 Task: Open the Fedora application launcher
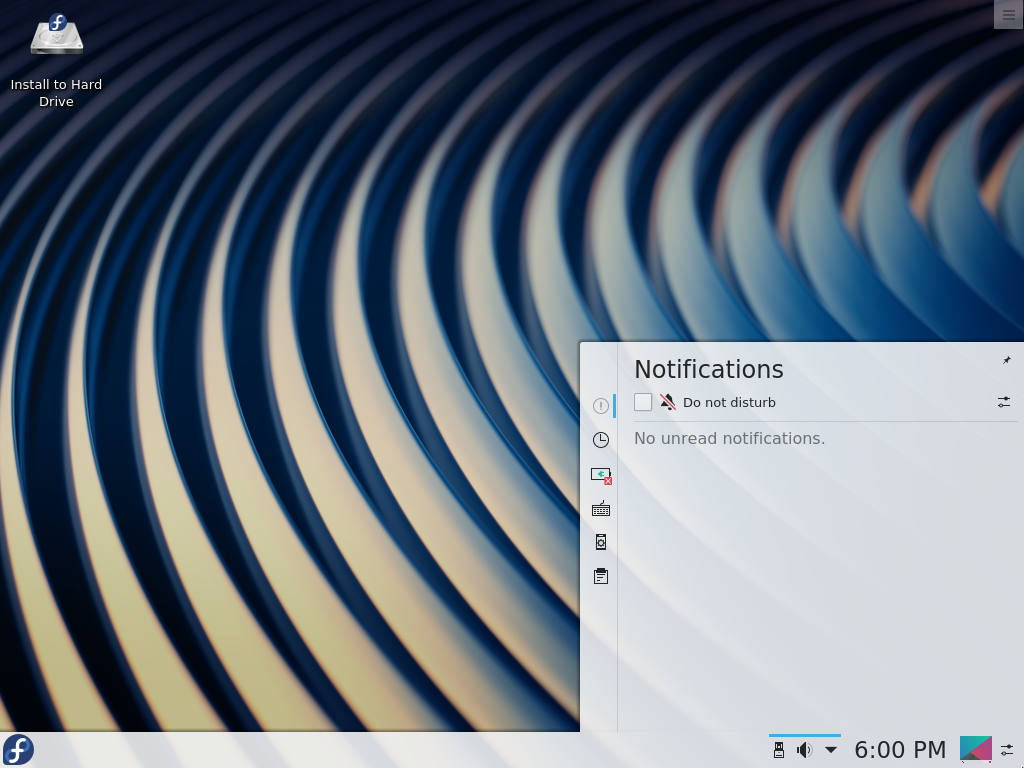point(18,750)
